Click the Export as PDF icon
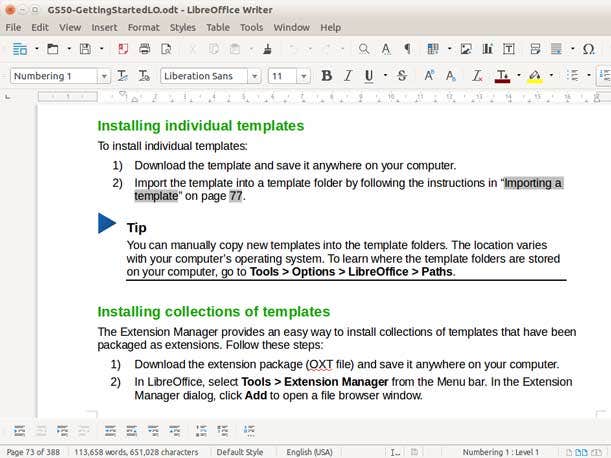The height and width of the screenshot is (458, 611). [x=123, y=48]
